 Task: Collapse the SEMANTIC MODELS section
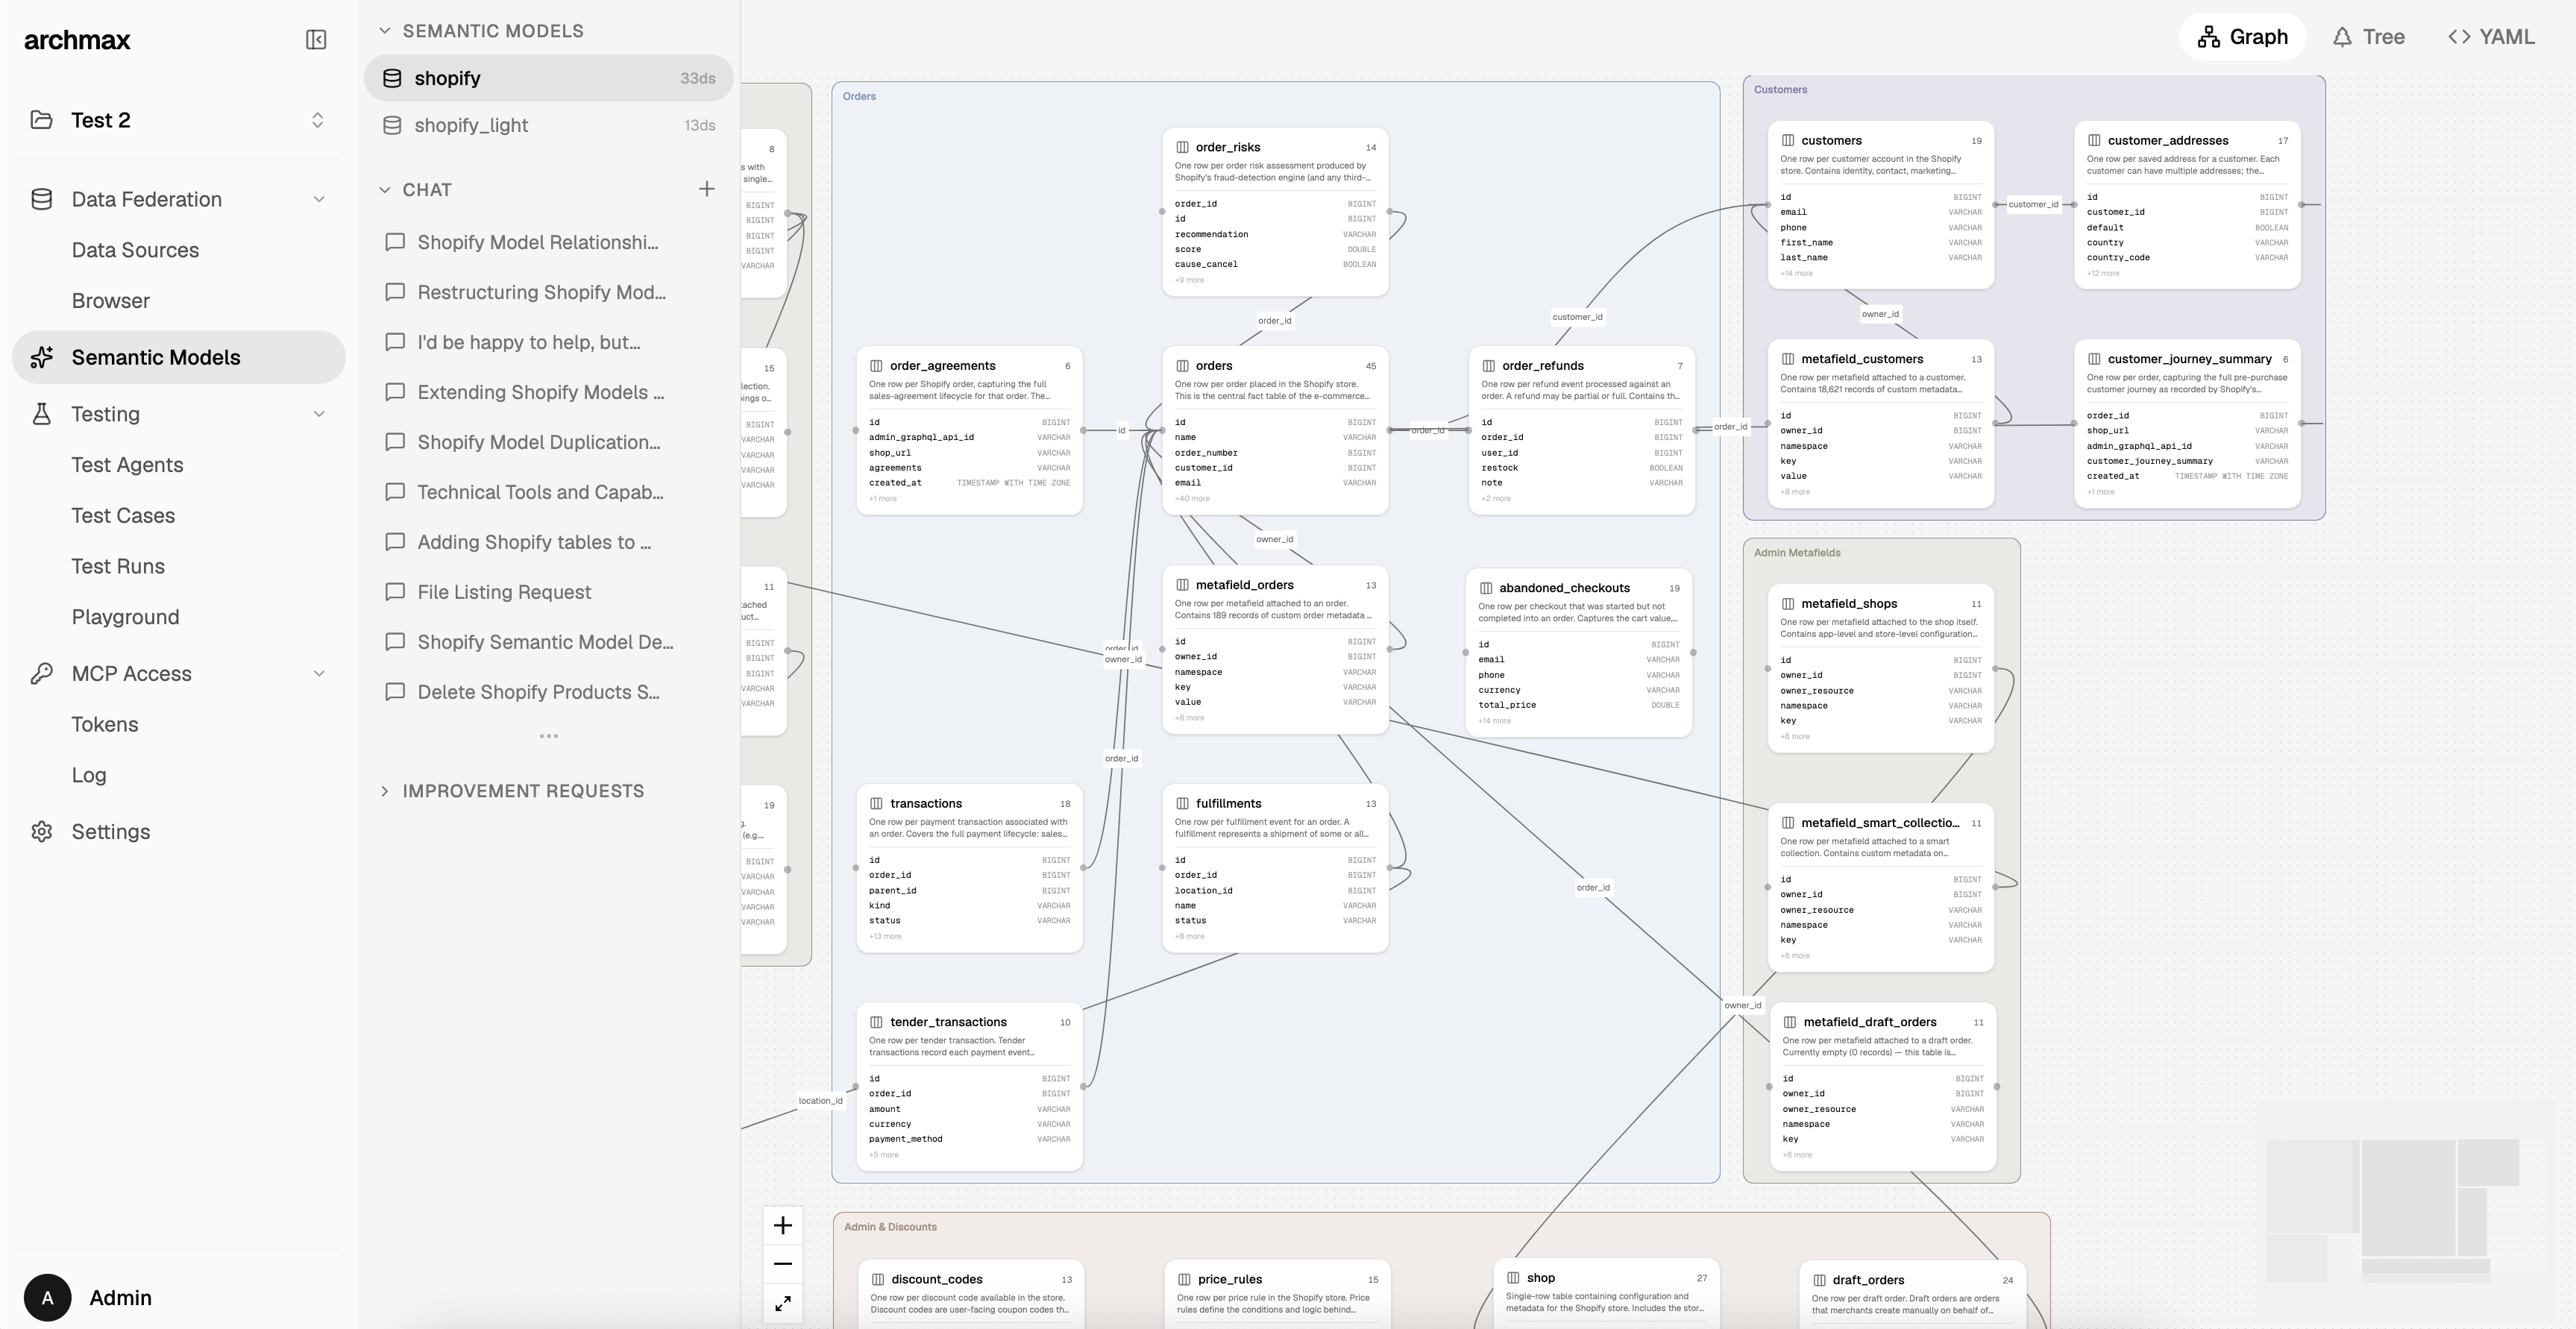tap(384, 30)
